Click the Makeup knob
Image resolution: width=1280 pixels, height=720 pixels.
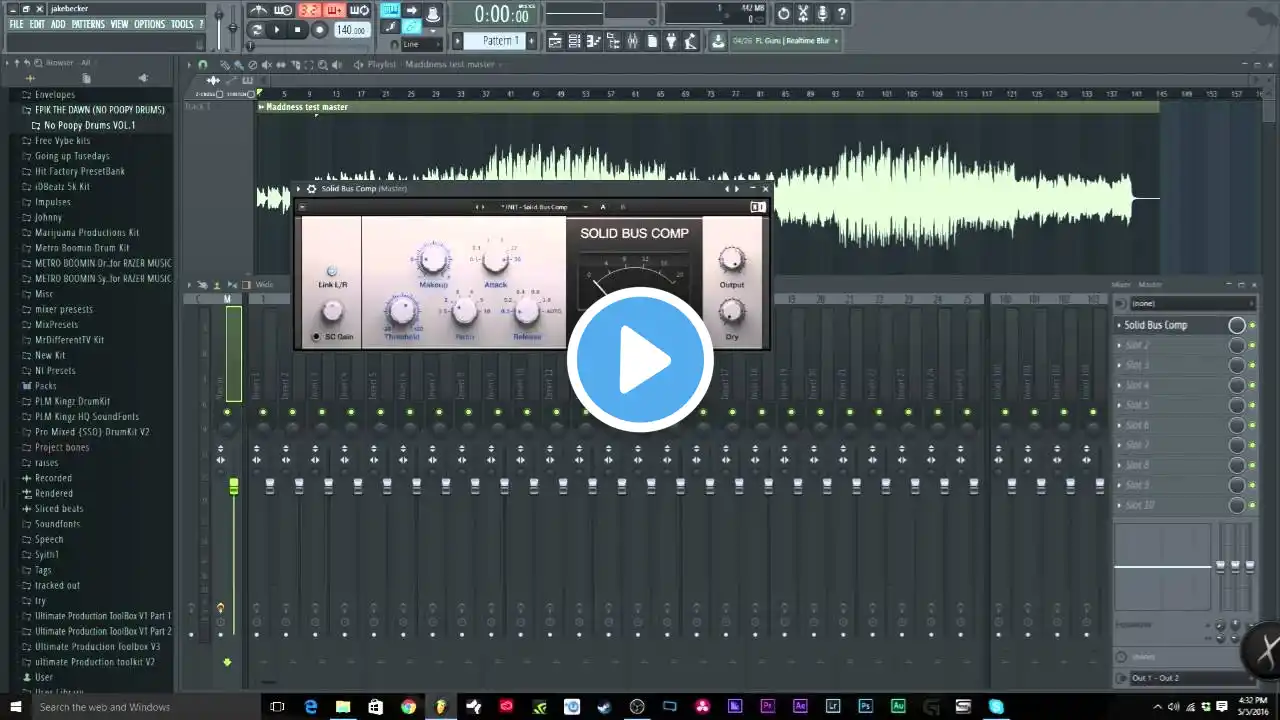pyautogui.click(x=433, y=259)
